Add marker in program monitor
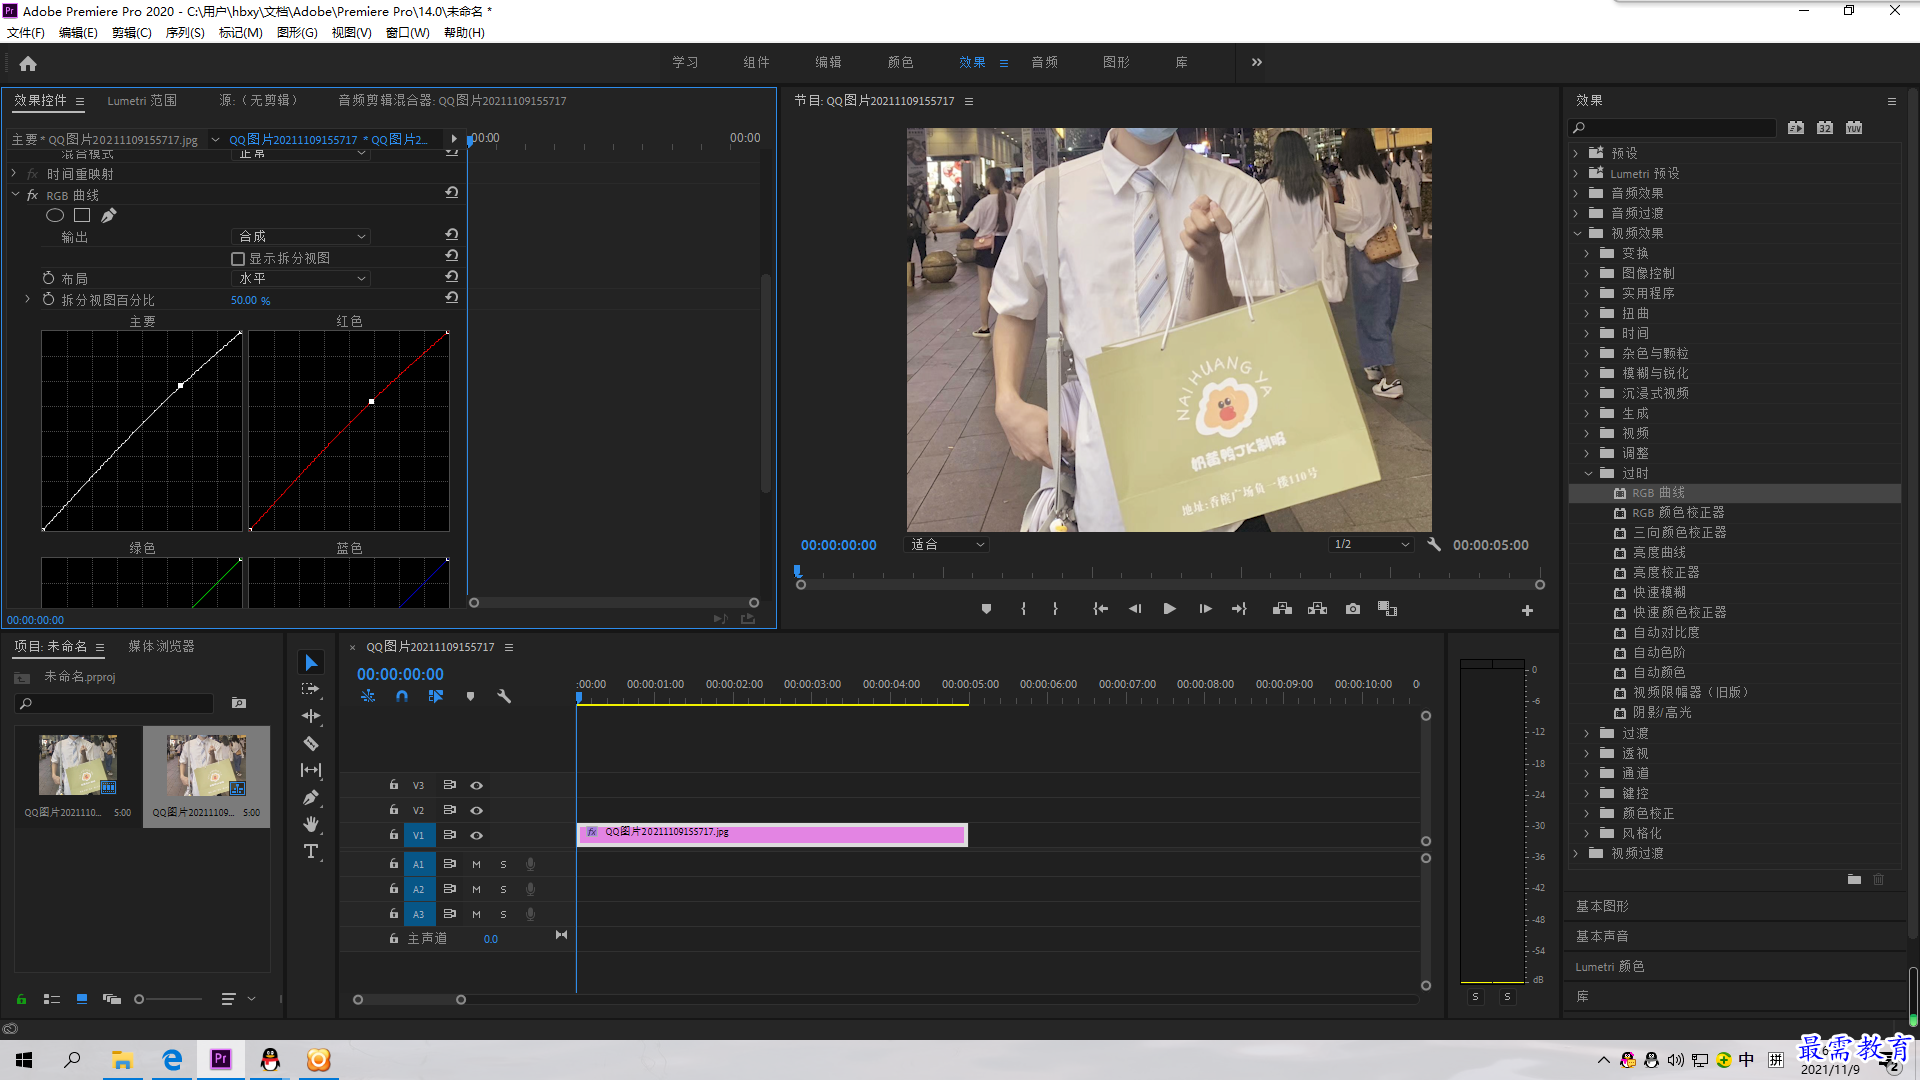 (x=986, y=609)
